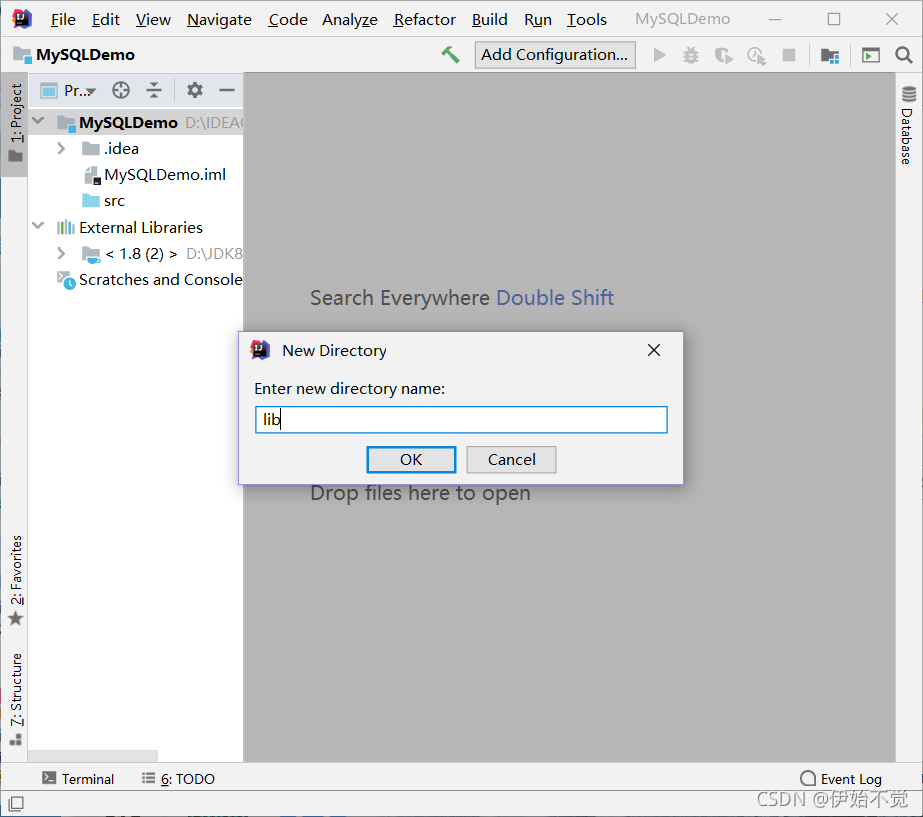Click the Profiler run icon
Viewport: 923px width, 817px height.
tap(756, 56)
